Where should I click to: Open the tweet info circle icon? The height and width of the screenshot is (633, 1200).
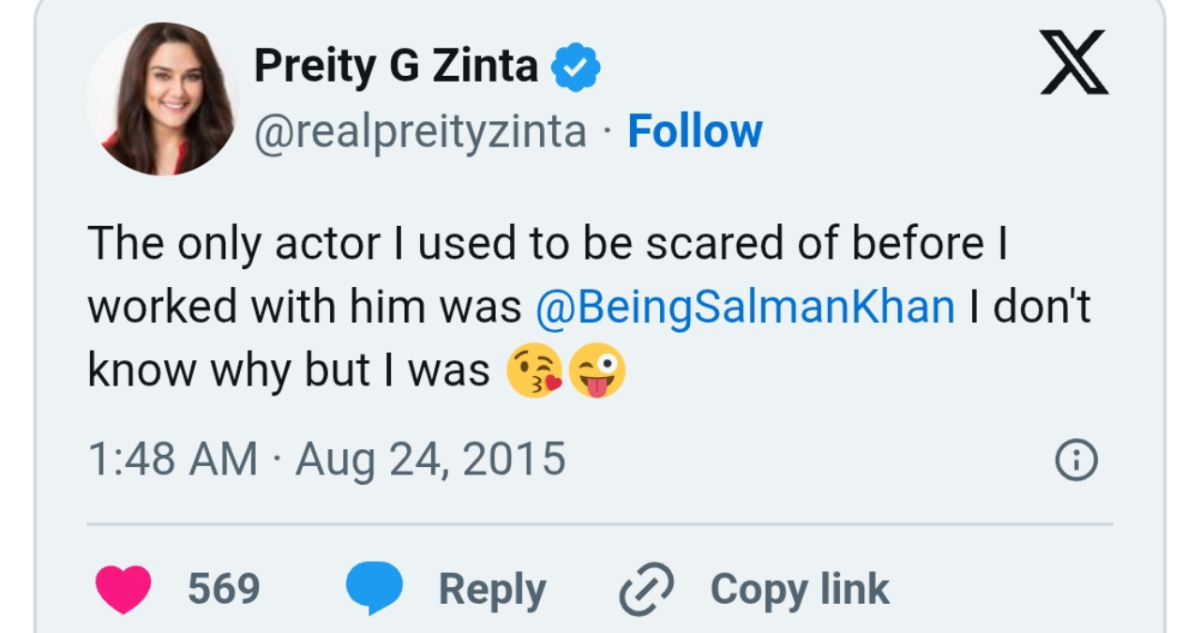[x=1077, y=461]
